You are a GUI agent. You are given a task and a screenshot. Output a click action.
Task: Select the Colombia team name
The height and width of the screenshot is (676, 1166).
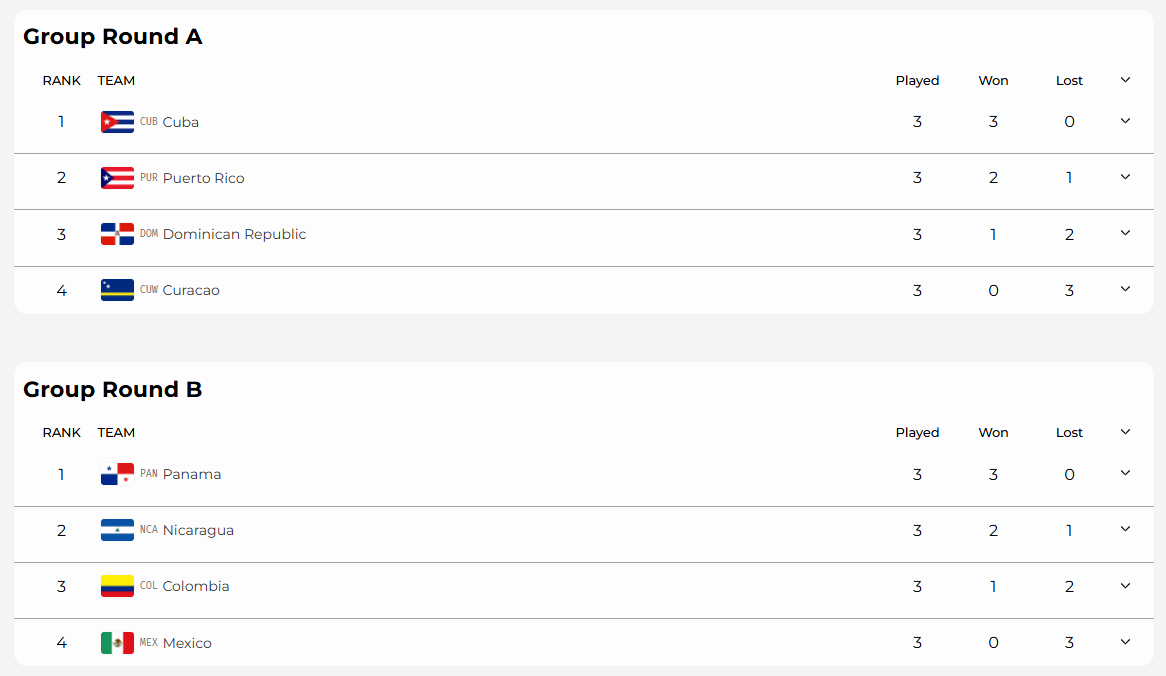pos(196,586)
